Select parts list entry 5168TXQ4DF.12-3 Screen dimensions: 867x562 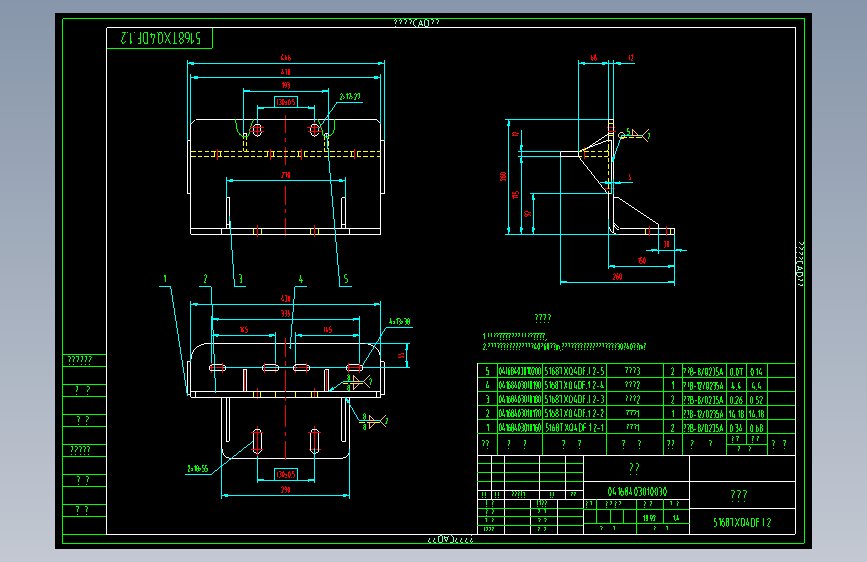pos(574,399)
